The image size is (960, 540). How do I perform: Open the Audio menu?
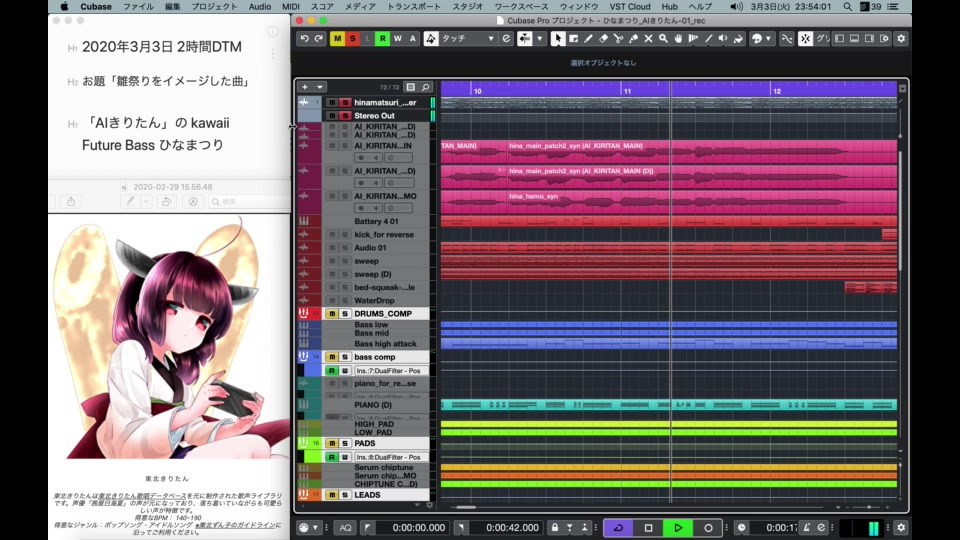(260, 7)
